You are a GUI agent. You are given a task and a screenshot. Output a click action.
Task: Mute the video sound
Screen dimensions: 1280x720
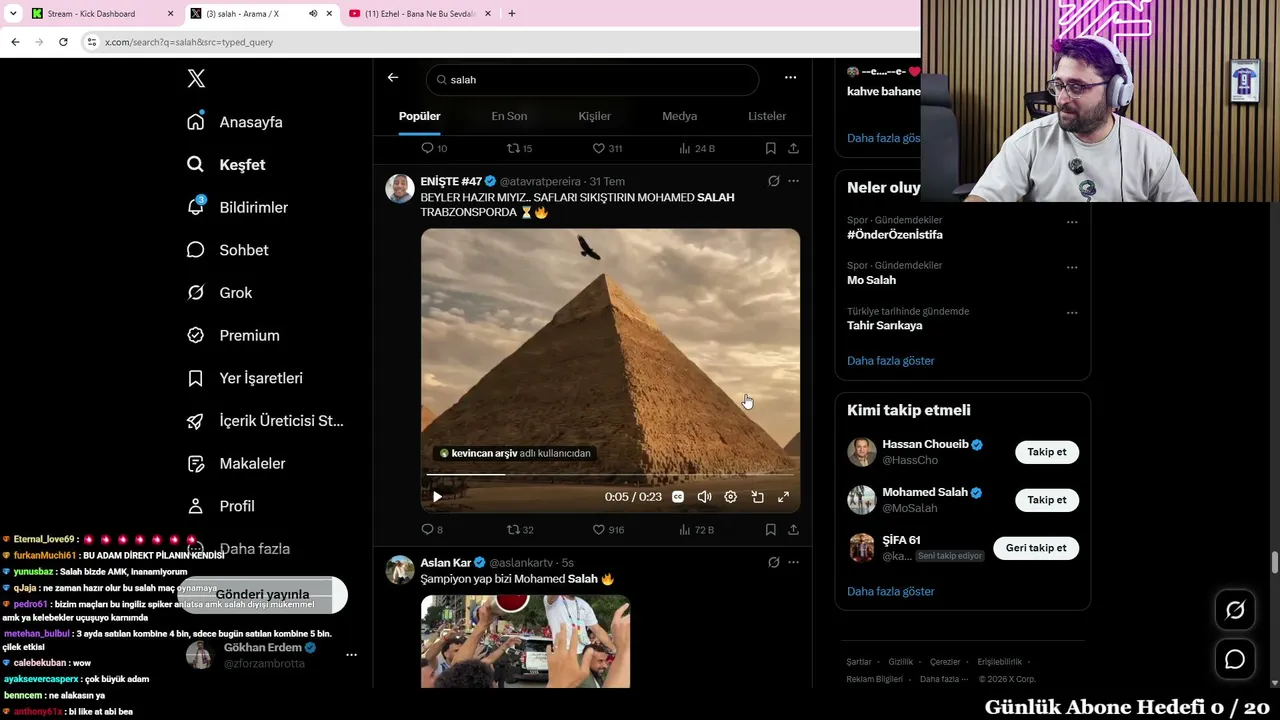click(x=704, y=497)
